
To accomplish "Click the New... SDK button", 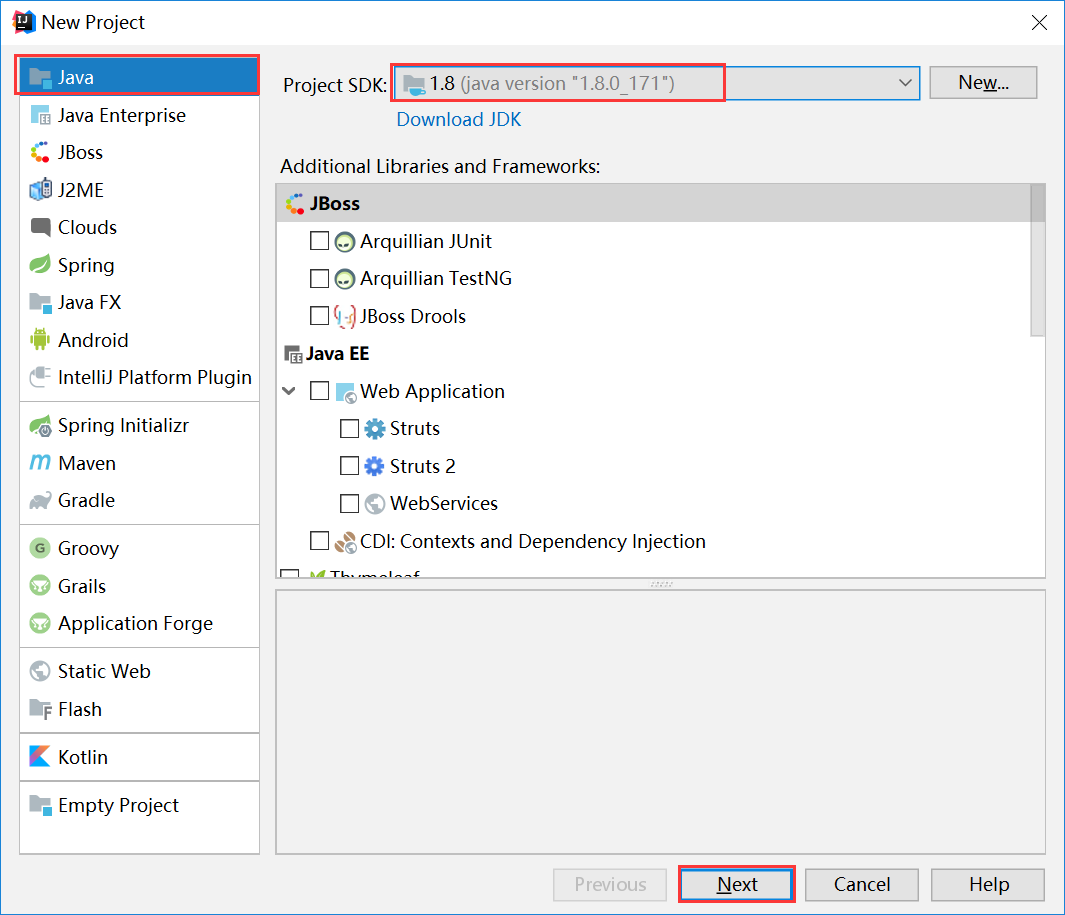I will pyautogui.click(x=983, y=83).
